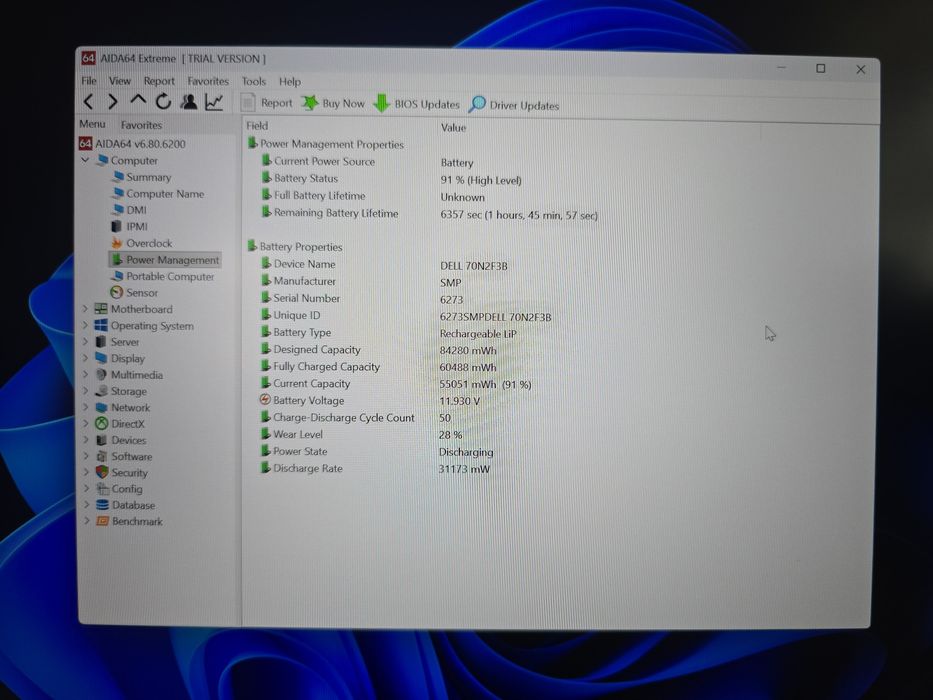Select Power Management in the tree
This screenshot has height=700, width=933.
click(x=165, y=260)
